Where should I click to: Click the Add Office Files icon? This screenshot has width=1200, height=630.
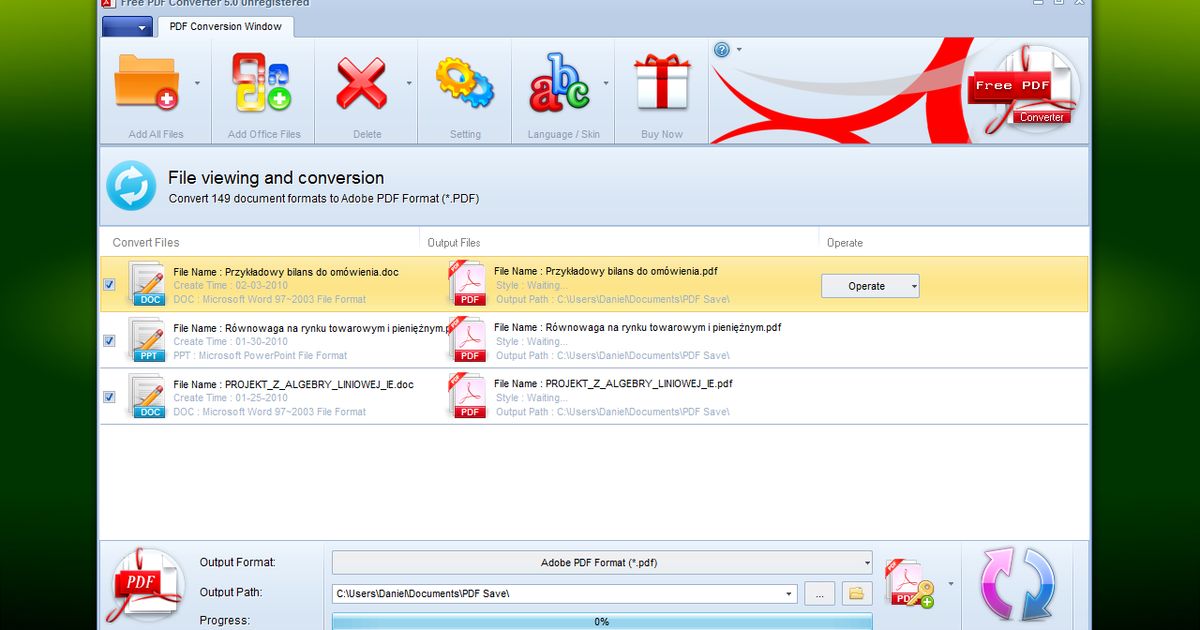(x=261, y=83)
